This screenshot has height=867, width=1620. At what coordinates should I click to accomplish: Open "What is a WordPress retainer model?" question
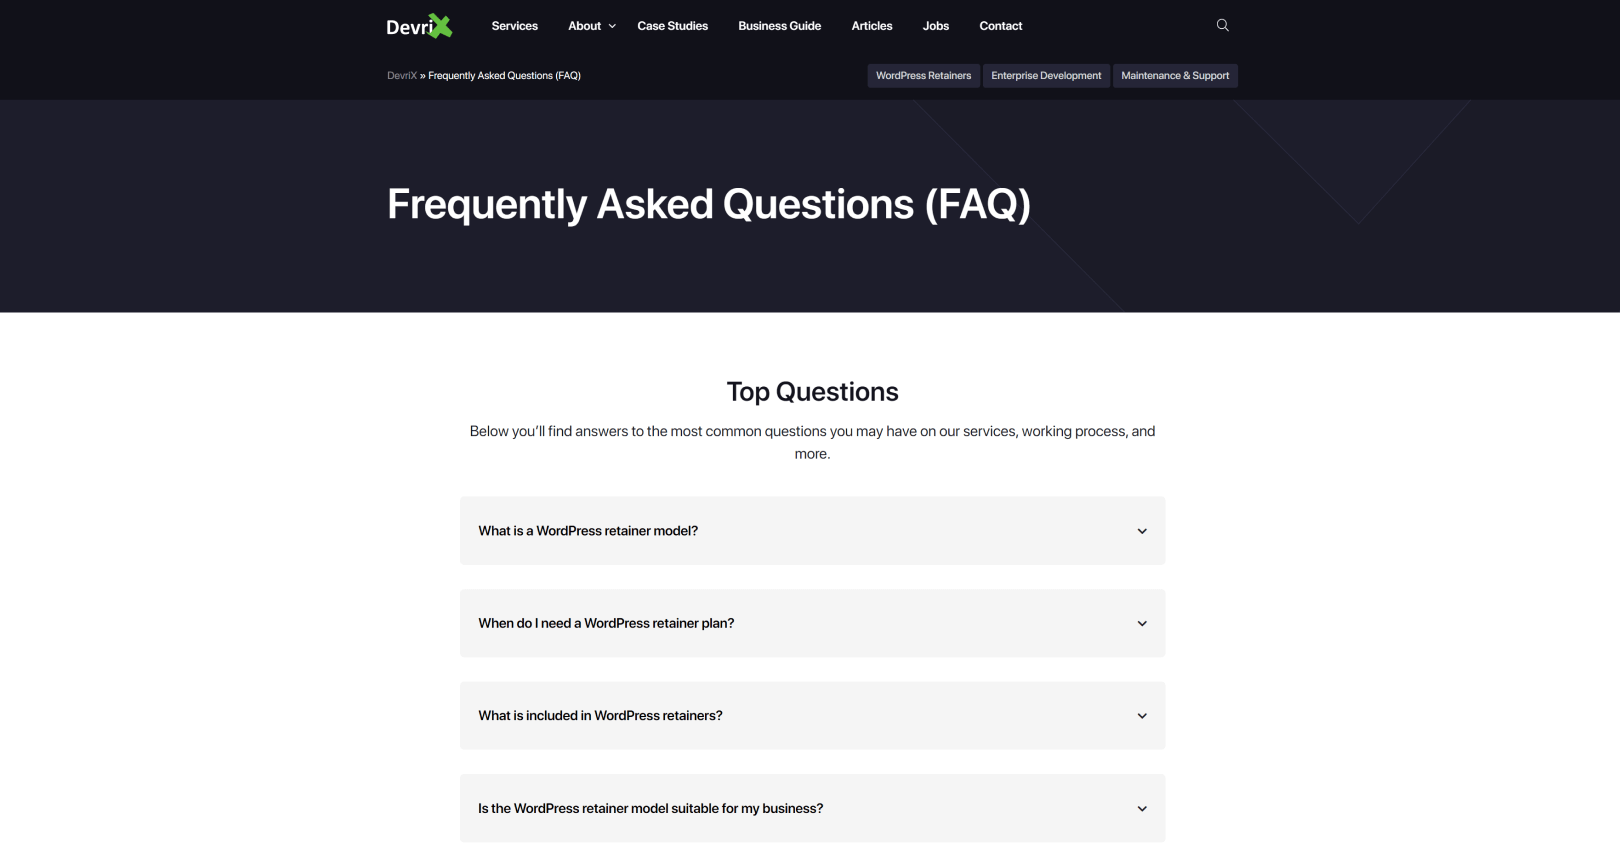588,531
